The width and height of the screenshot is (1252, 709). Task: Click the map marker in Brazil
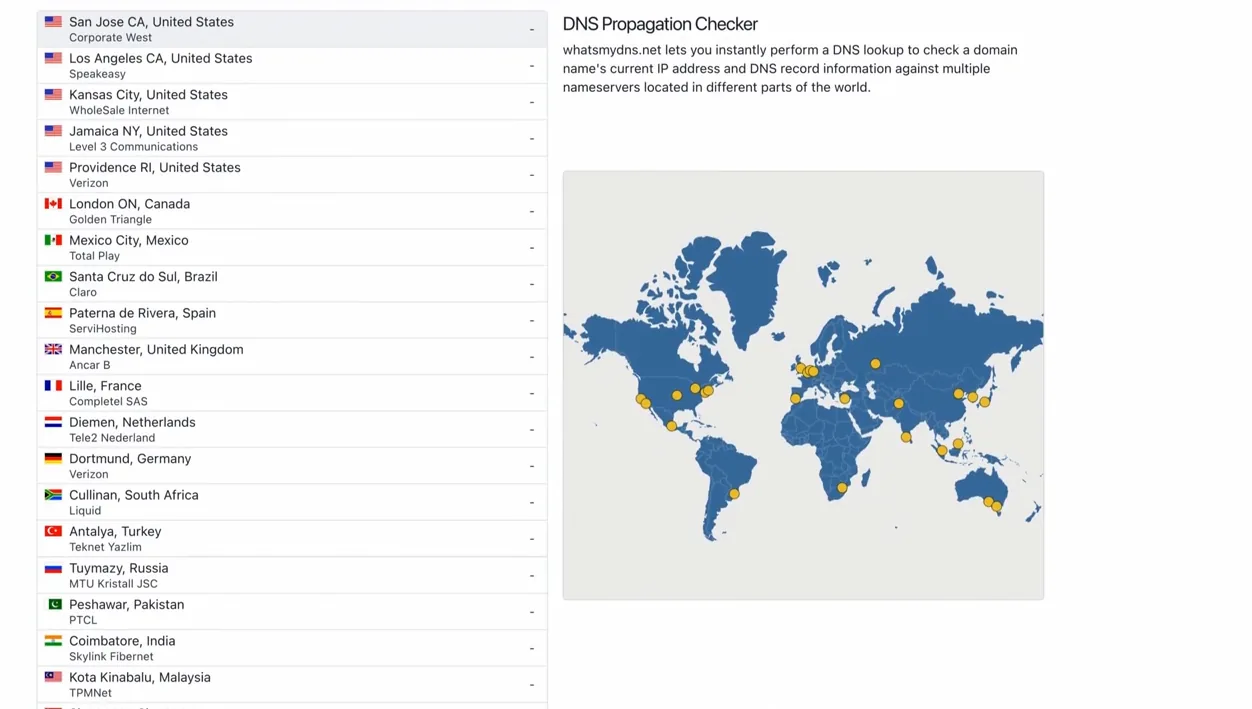pyautogui.click(x=734, y=494)
